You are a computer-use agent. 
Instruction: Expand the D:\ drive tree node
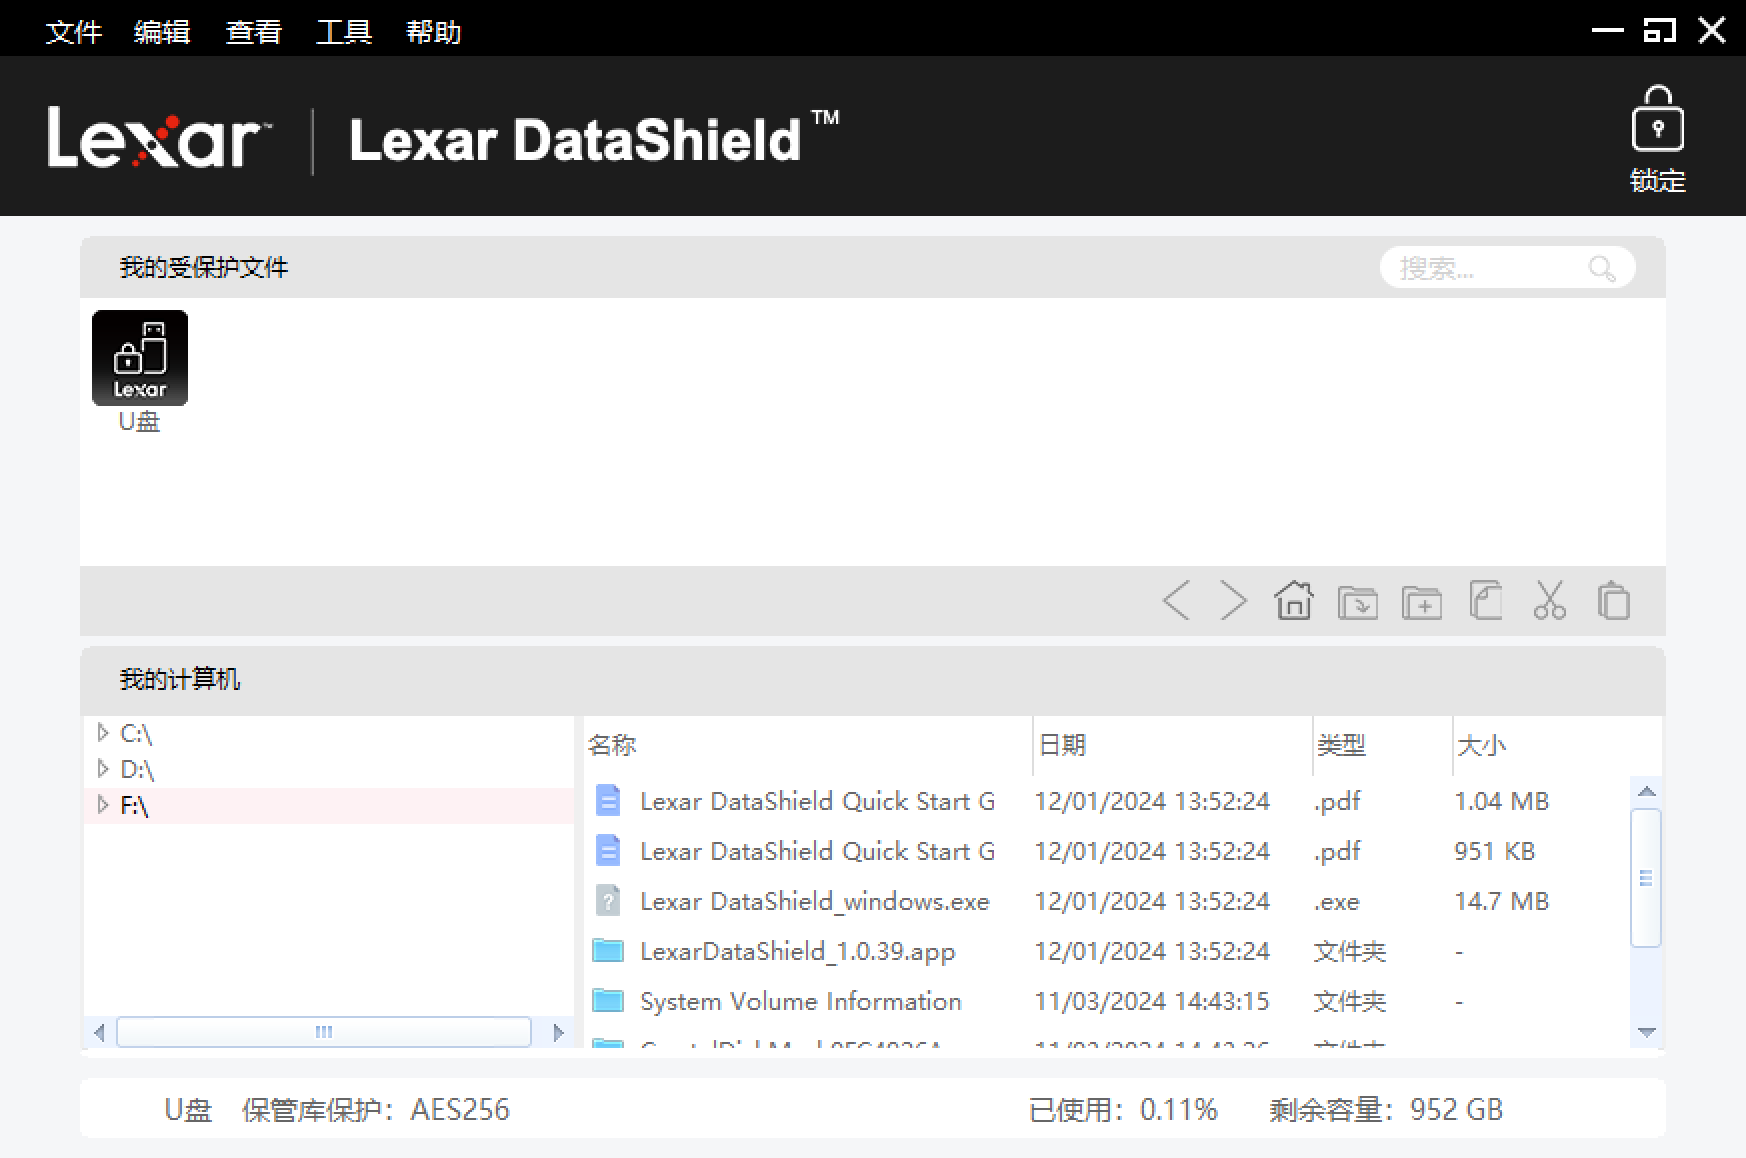pos(103,769)
